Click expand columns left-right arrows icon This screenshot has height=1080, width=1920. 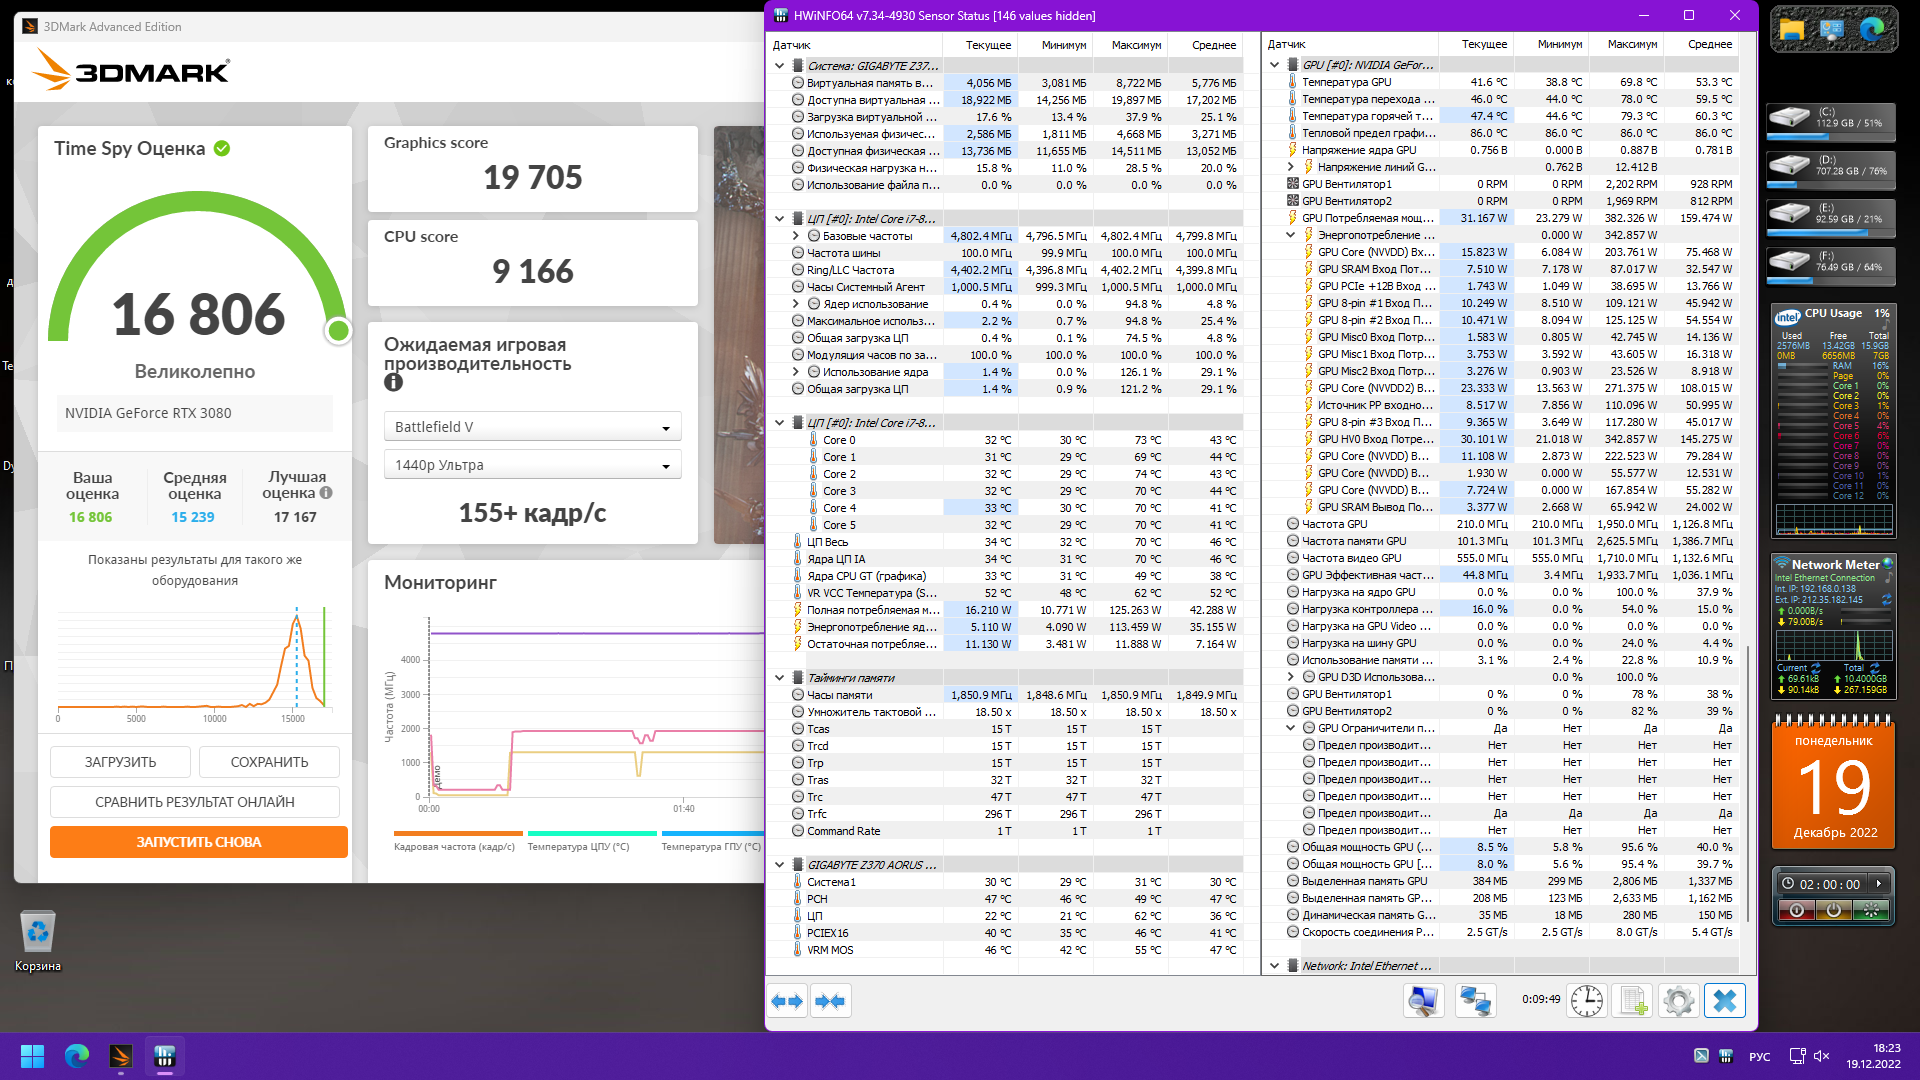click(x=787, y=1000)
